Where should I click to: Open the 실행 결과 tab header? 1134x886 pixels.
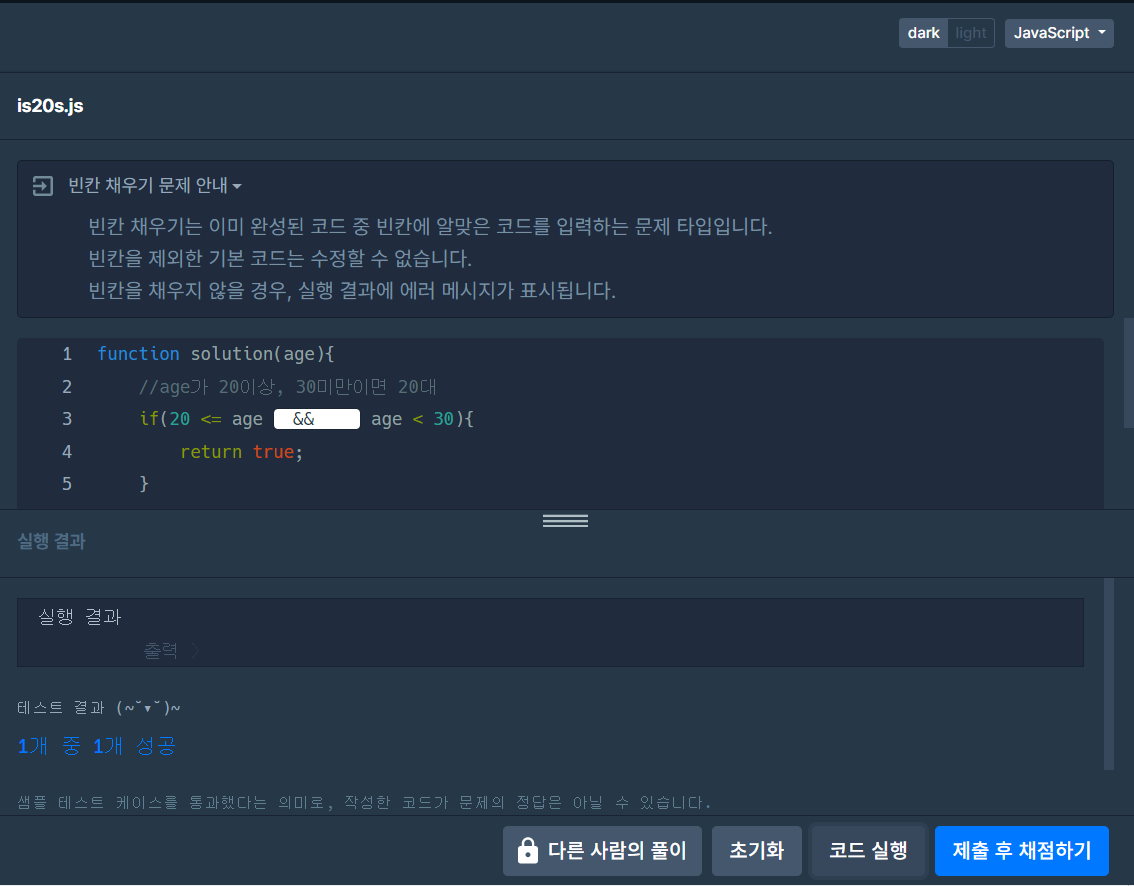click(x=51, y=541)
